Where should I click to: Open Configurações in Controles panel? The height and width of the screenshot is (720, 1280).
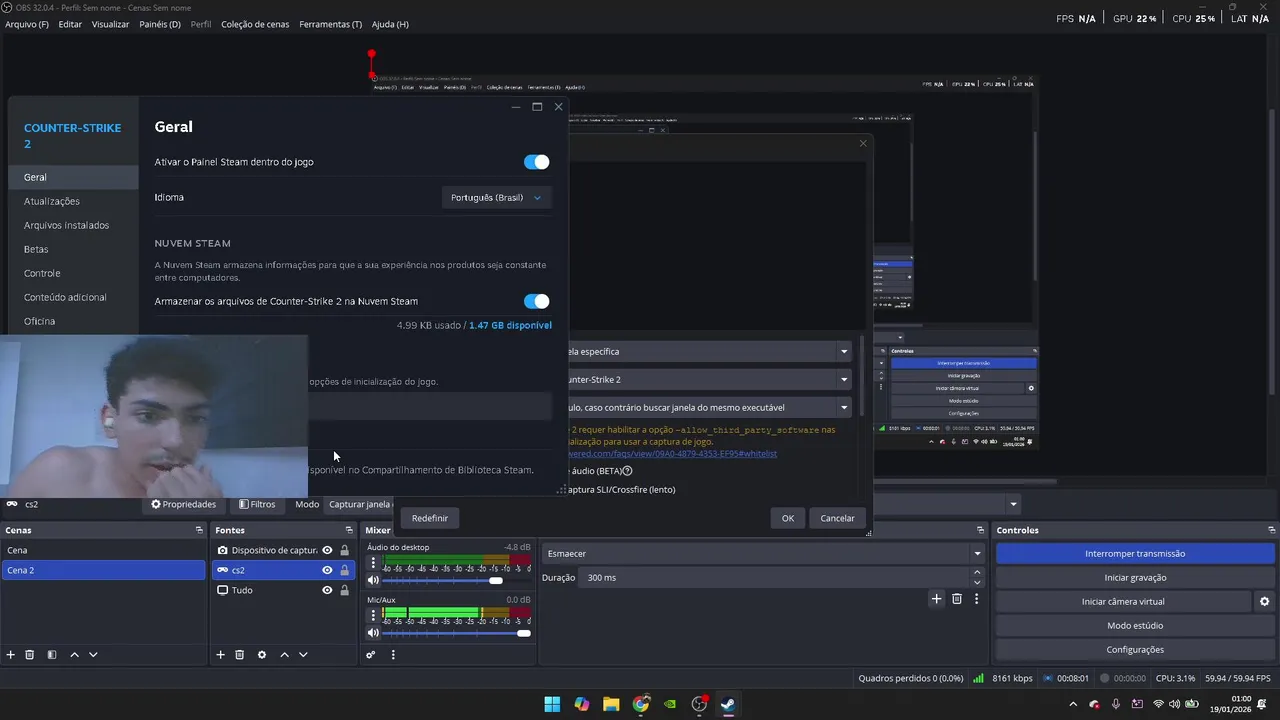pos(1135,649)
